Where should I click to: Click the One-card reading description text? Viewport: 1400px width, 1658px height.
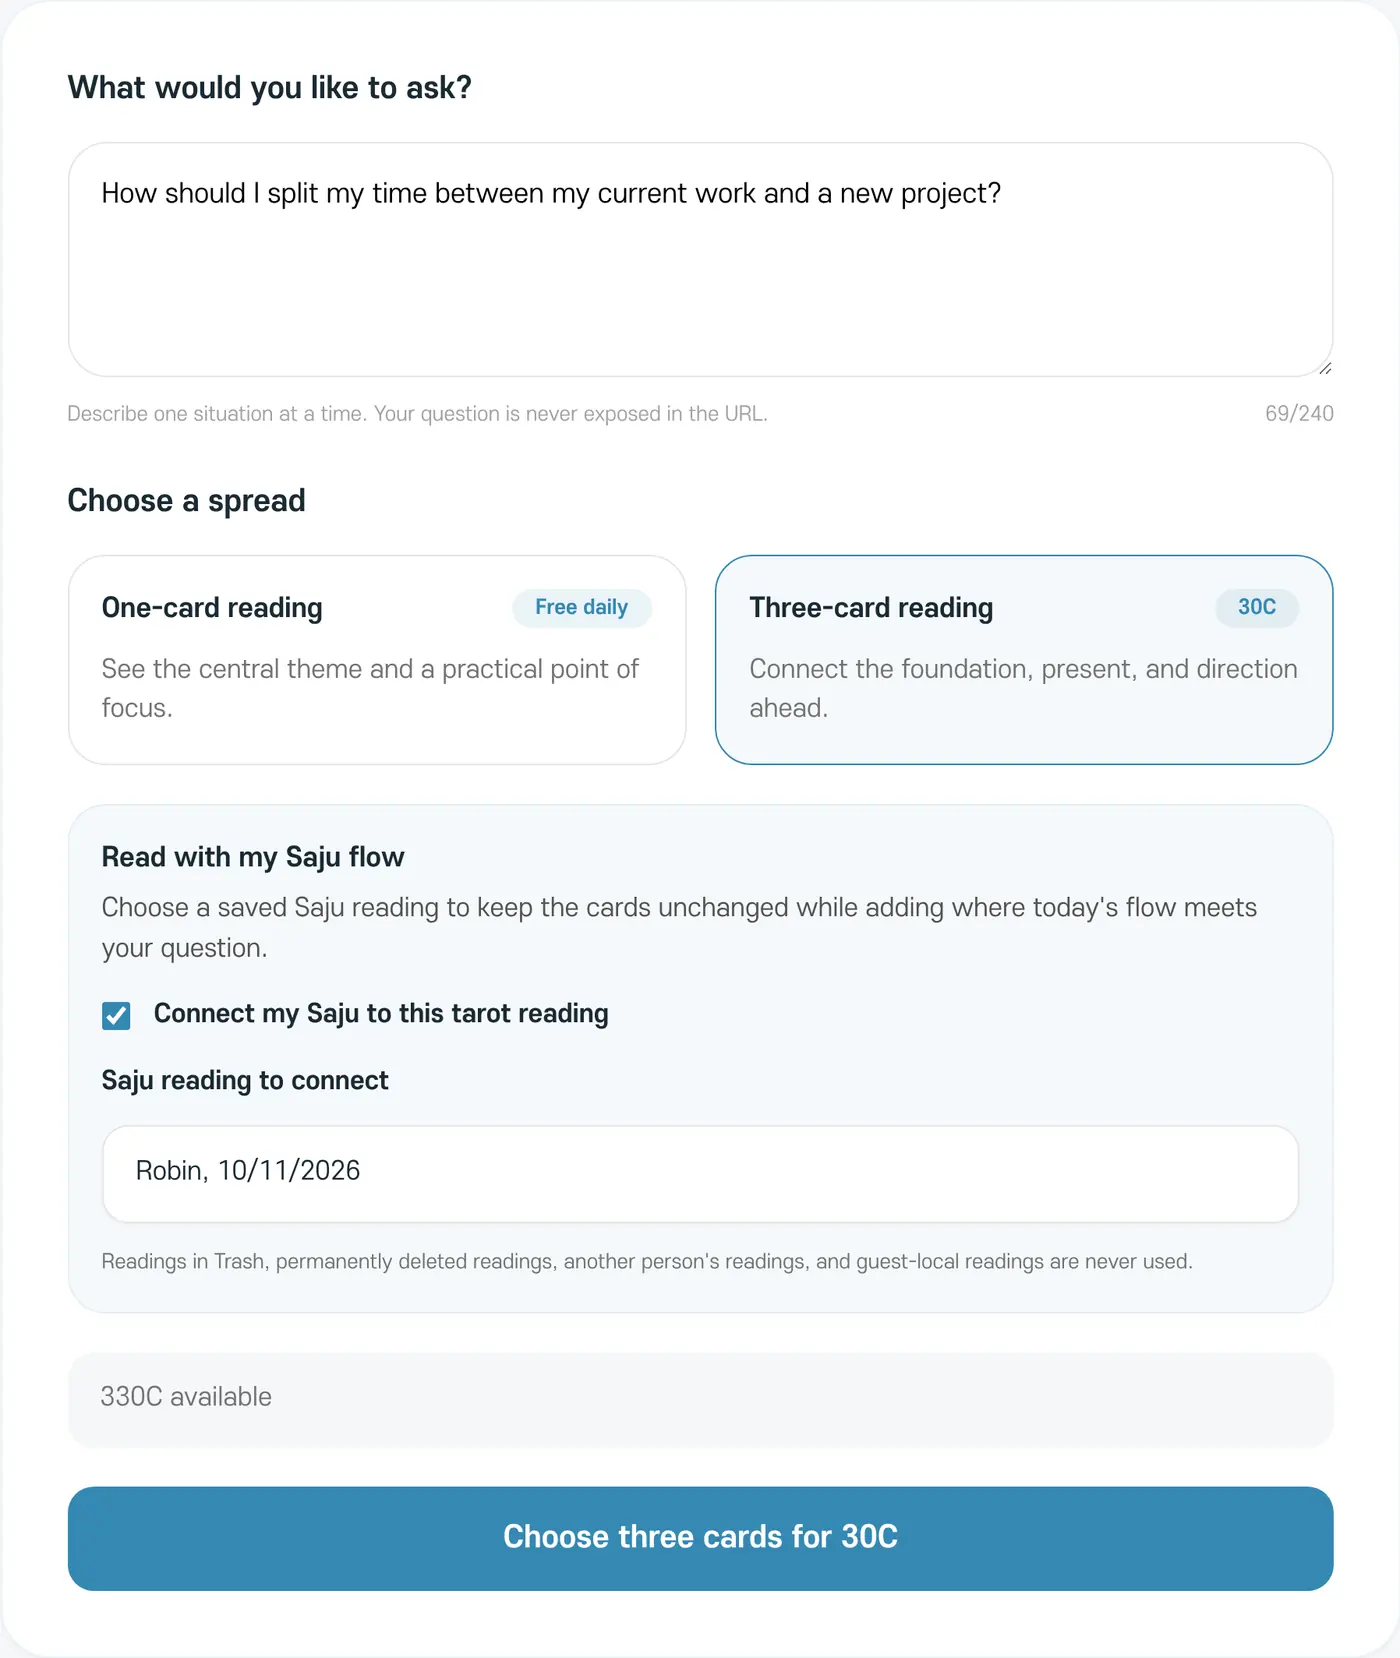(x=370, y=688)
